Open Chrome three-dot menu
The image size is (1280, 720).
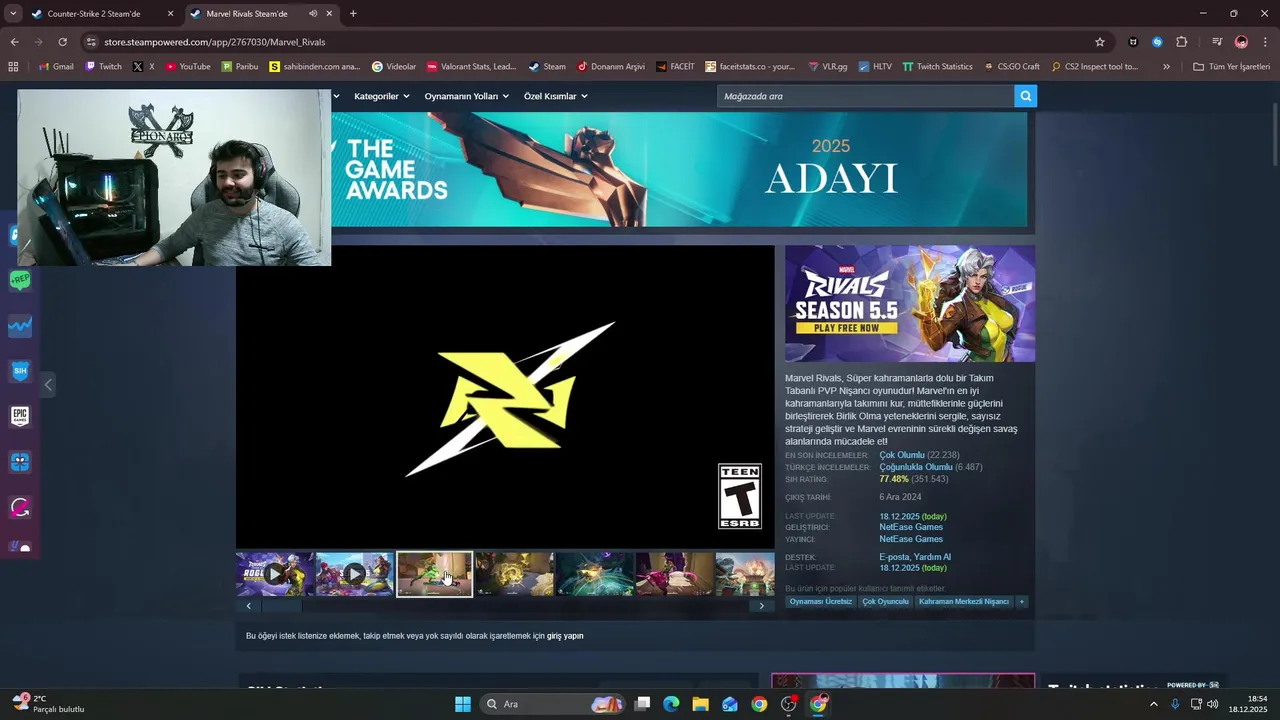[x=1265, y=42]
